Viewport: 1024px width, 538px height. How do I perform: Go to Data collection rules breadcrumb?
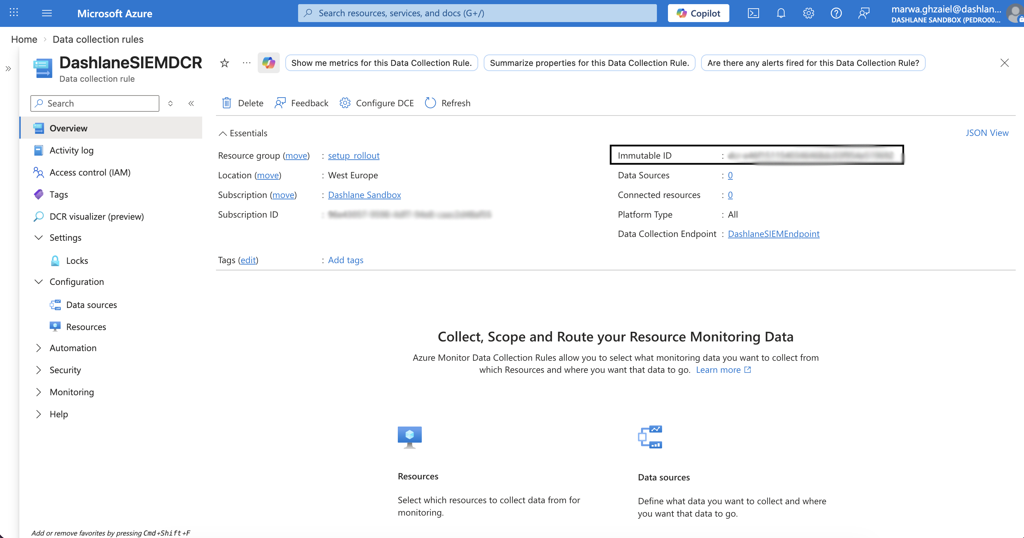pyautogui.click(x=98, y=39)
